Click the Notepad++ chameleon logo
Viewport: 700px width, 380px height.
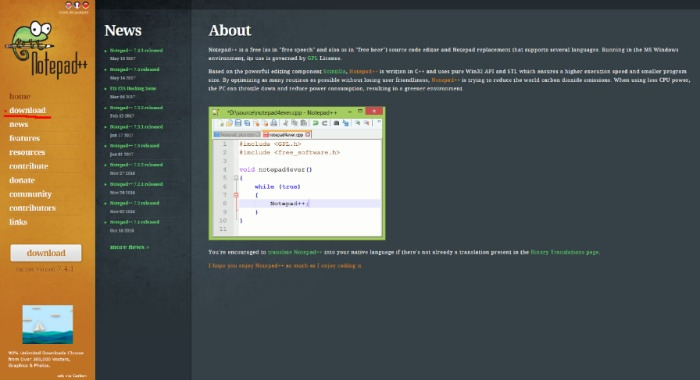pyautogui.click(x=46, y=49)
